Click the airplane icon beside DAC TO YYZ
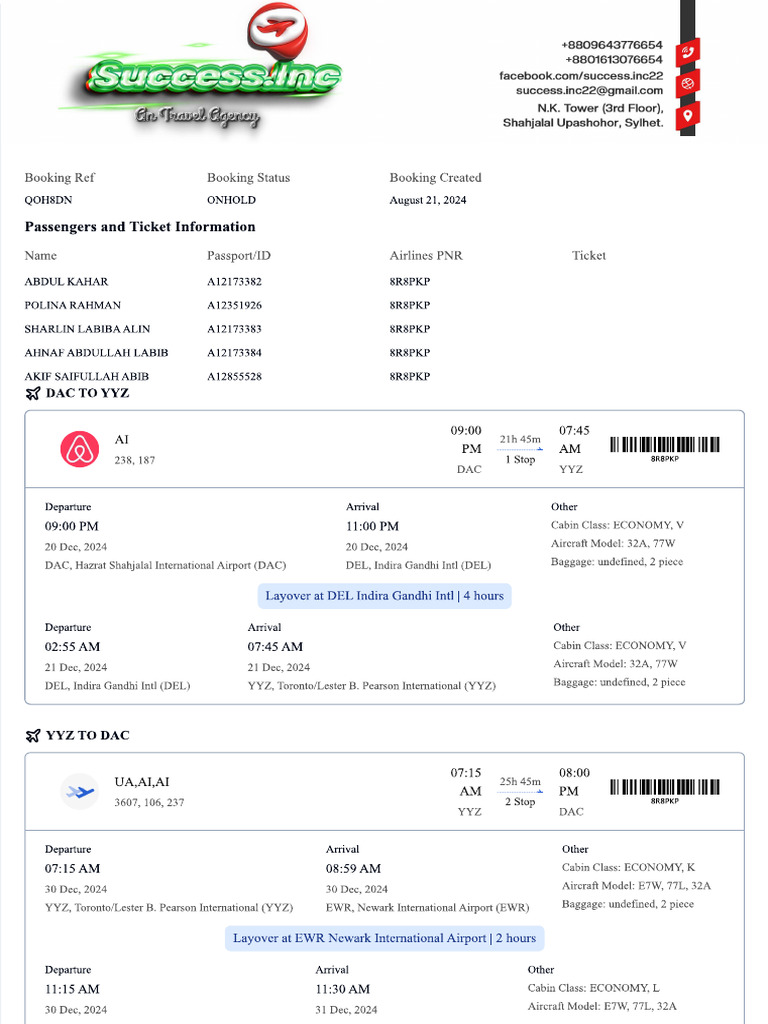The image size is (768, 1024). pos(33,393)
